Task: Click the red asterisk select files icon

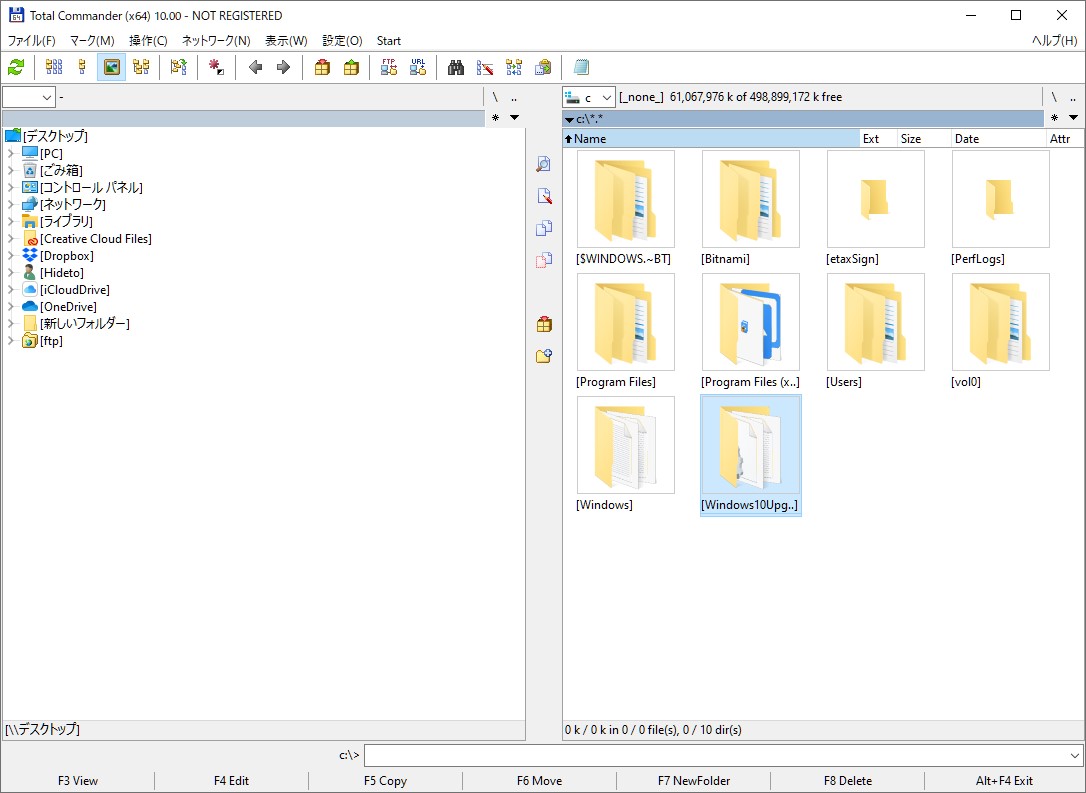Action: [217, 67]
